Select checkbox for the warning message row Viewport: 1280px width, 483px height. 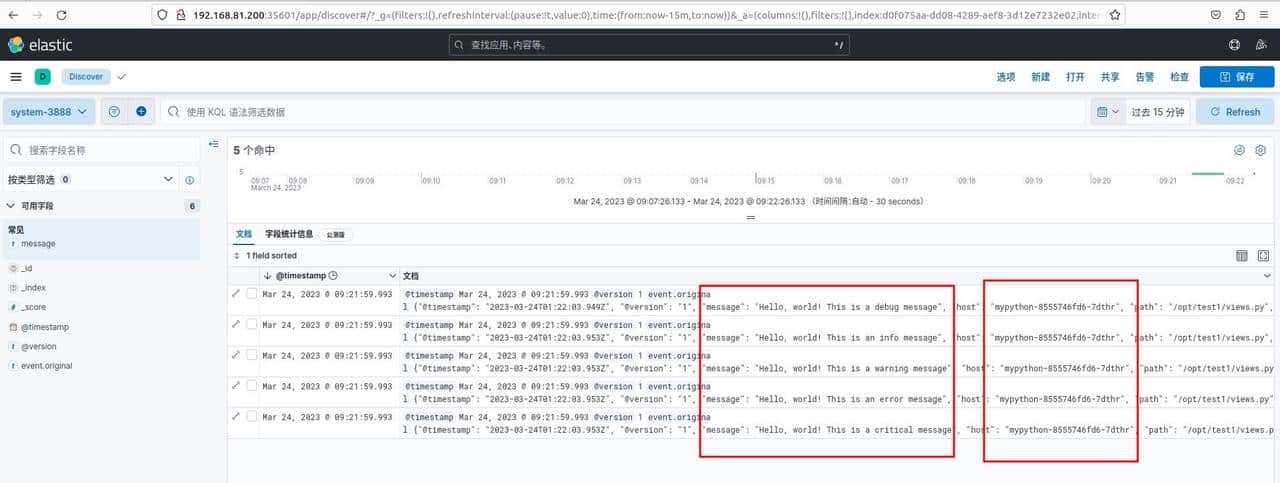252,355
